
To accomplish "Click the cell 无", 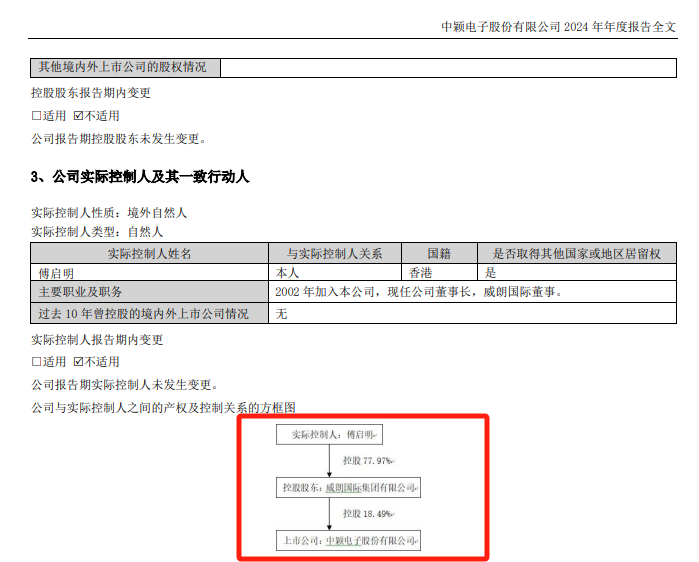I will click(x=473, y=313).
